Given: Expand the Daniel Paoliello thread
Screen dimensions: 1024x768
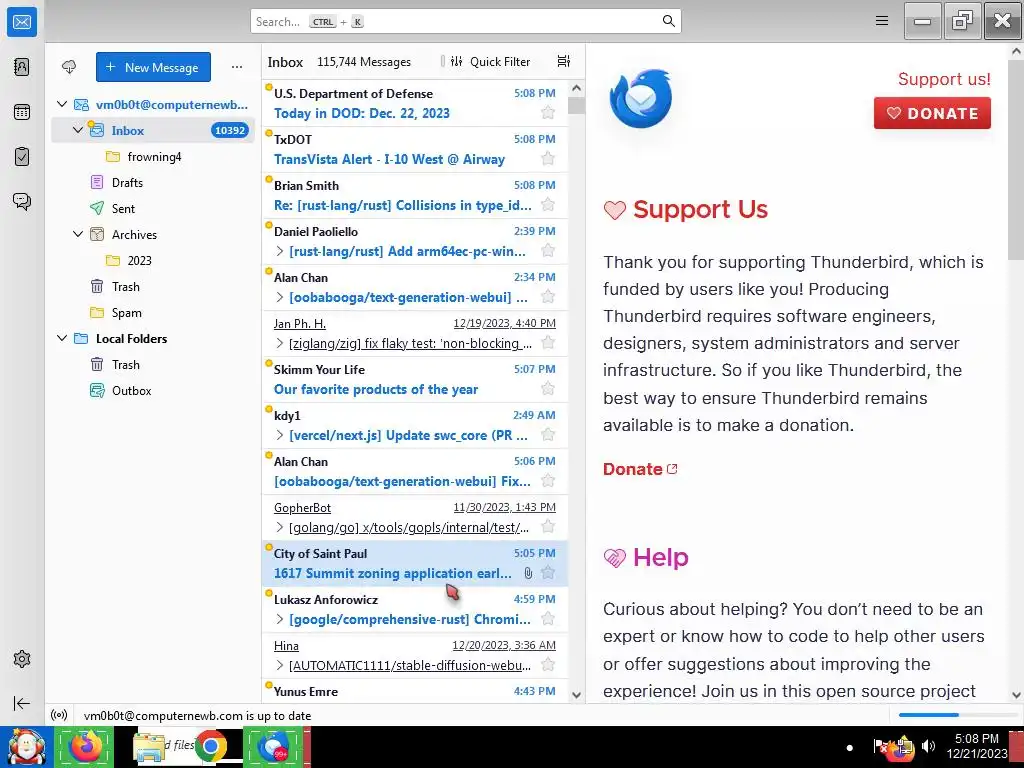Looking at the screenshot, I should pyautogui.click(x=280, y=251).
